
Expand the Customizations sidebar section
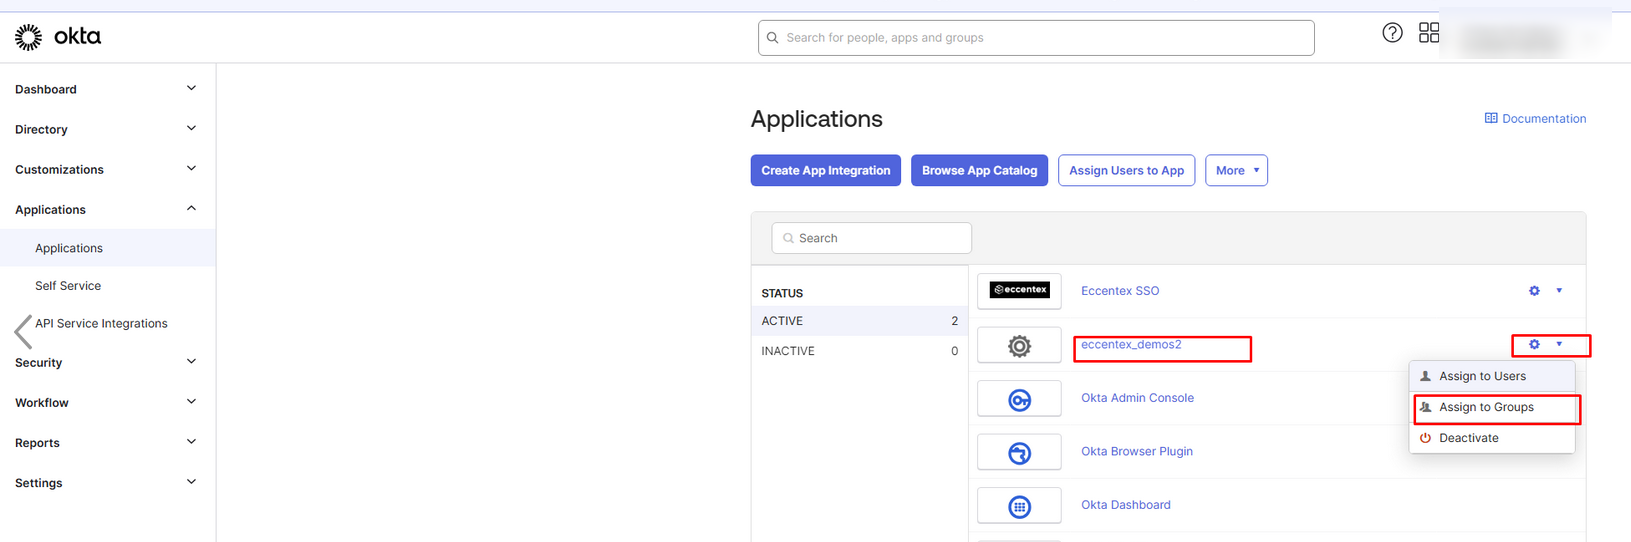[191, 168]
